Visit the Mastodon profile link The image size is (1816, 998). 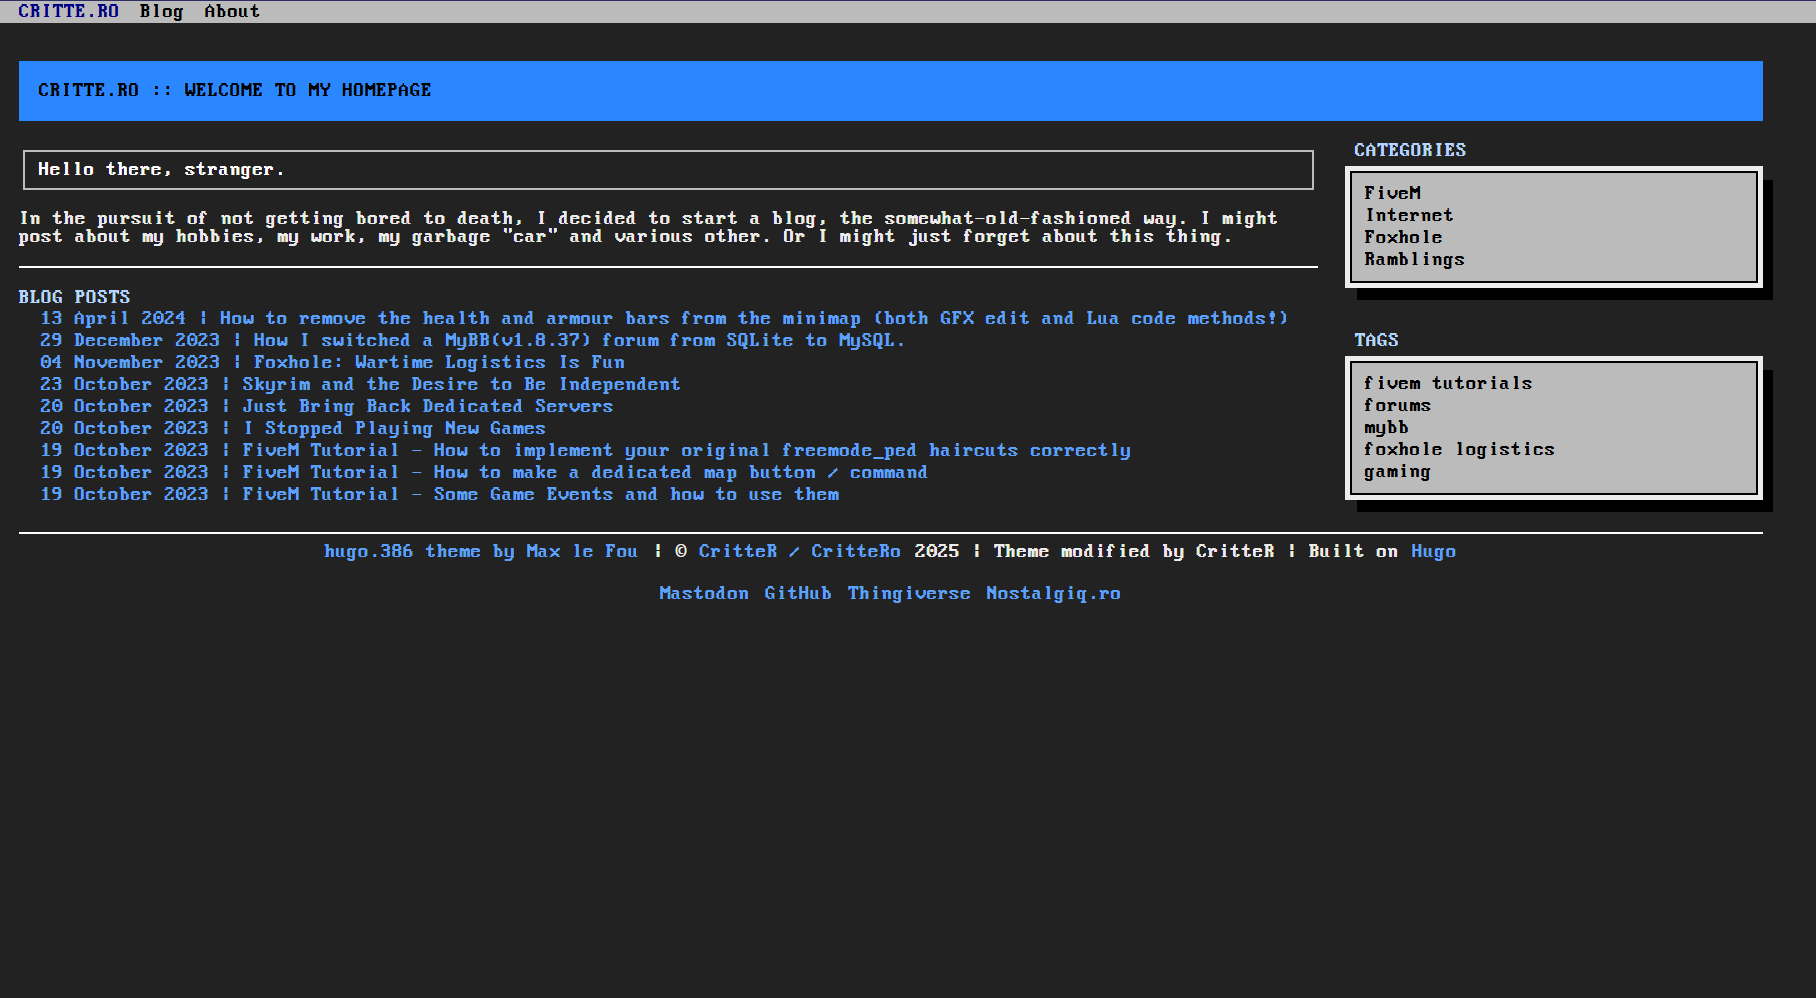click(704, 593)
